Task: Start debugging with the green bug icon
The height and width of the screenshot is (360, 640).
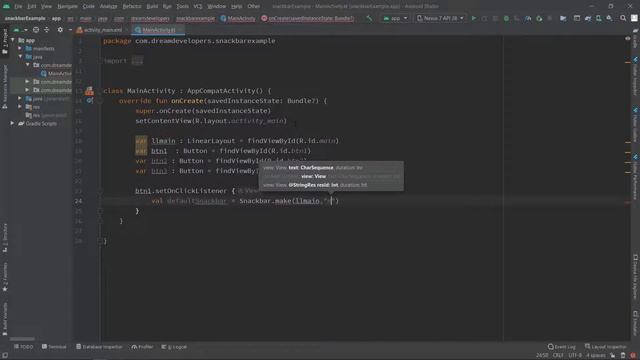Action: 506,18
